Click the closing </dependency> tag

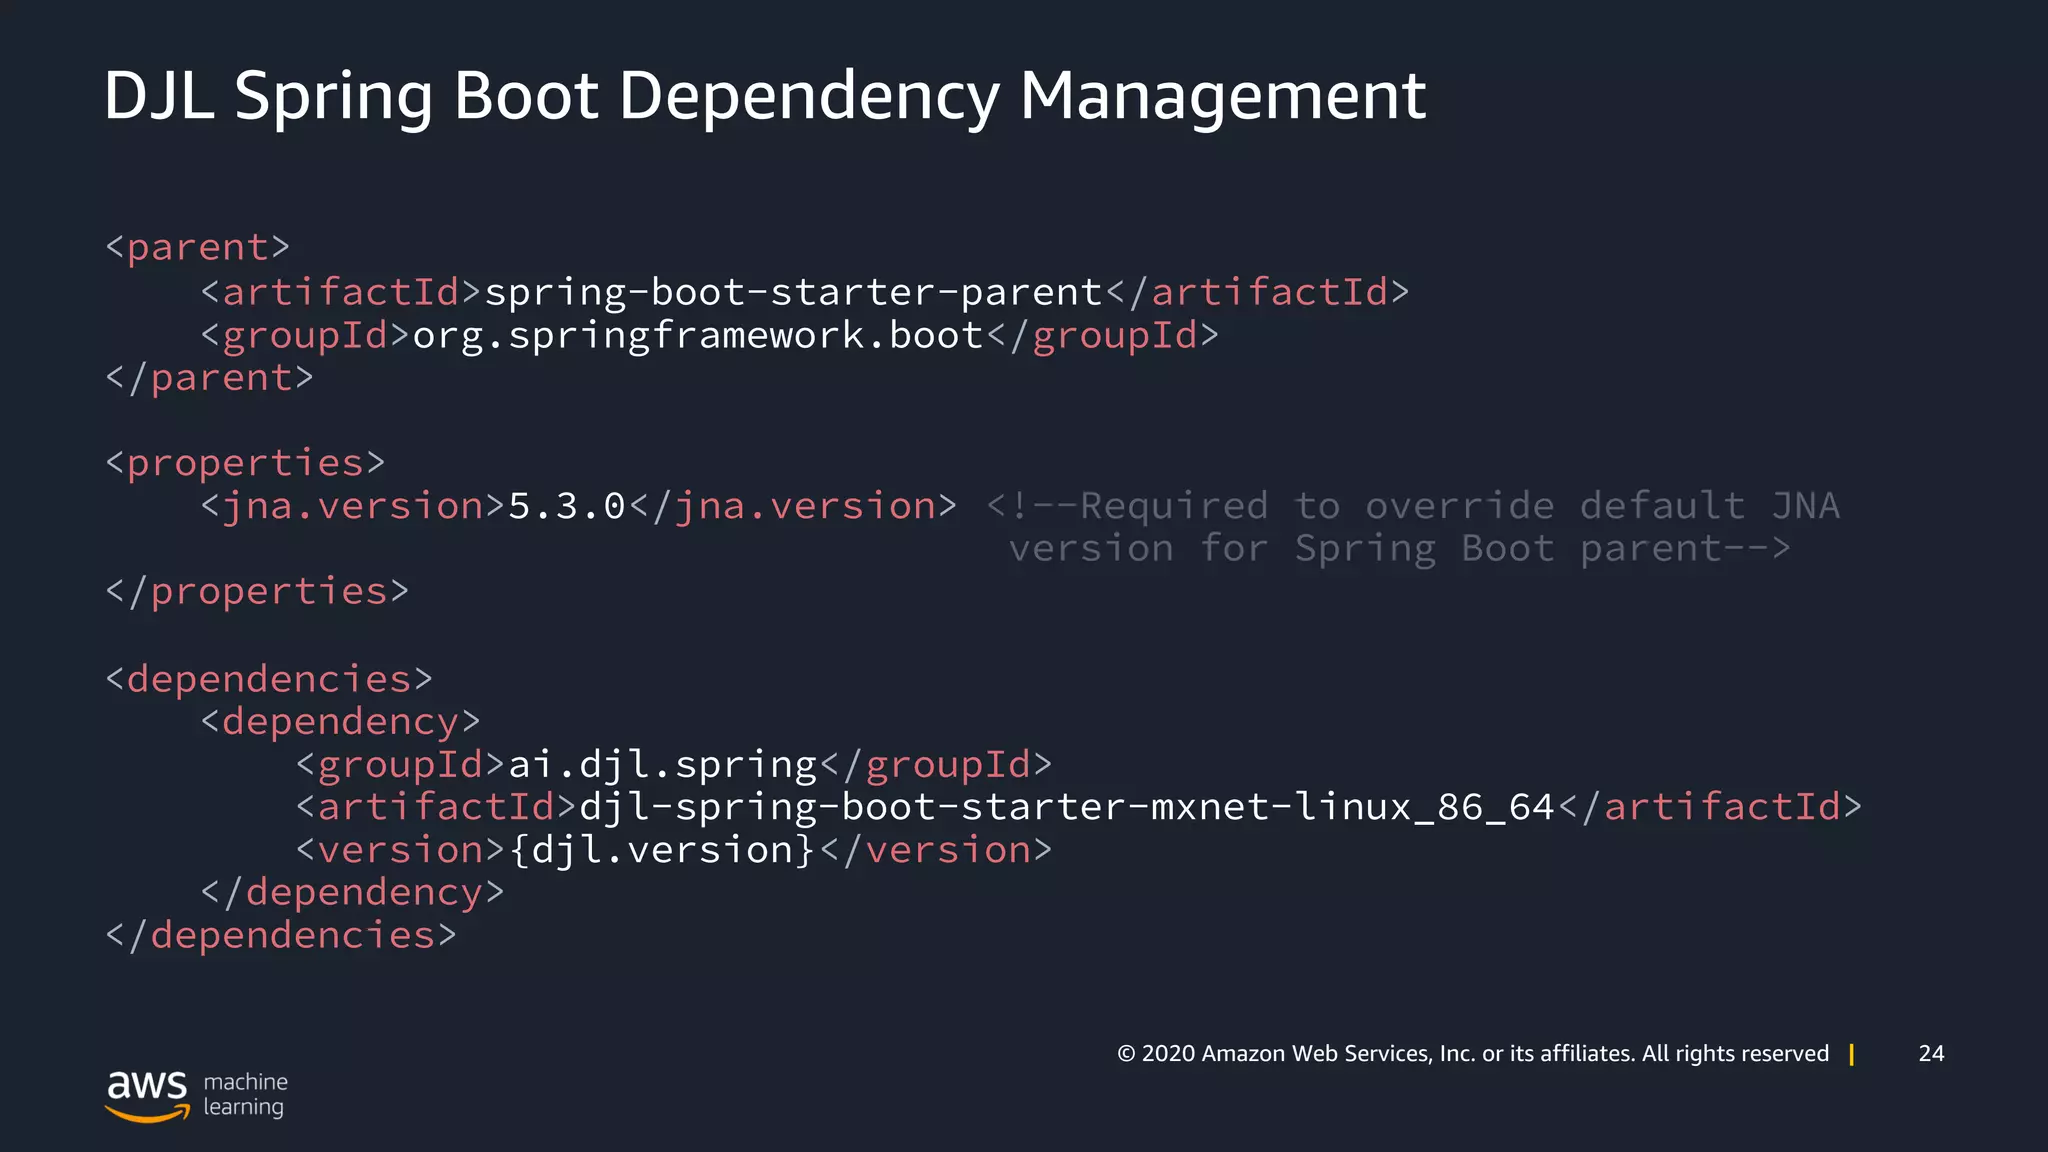pyautogui.click(x=352, y=892)
